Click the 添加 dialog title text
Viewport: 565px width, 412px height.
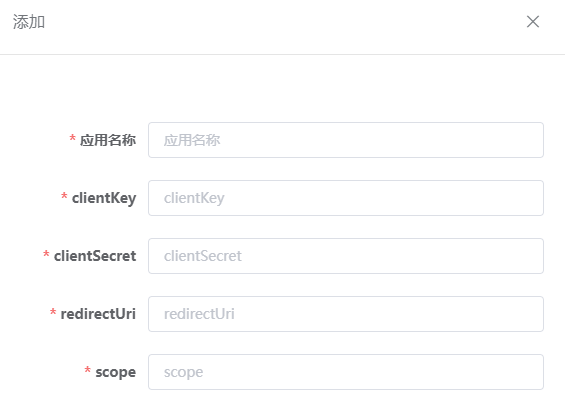[29, 22]
